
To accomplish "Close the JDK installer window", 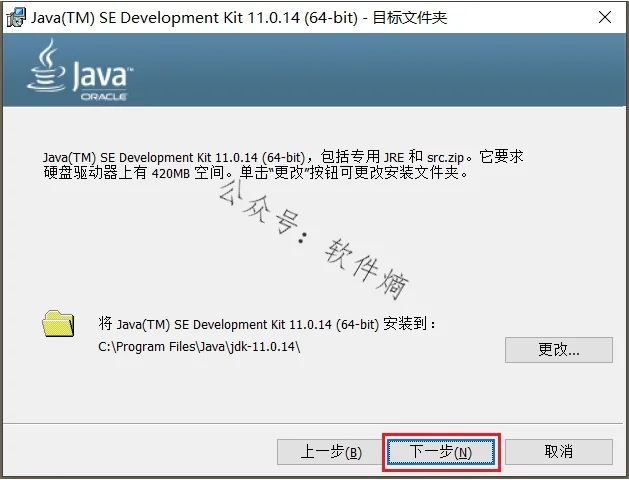I will coord(604,17).
